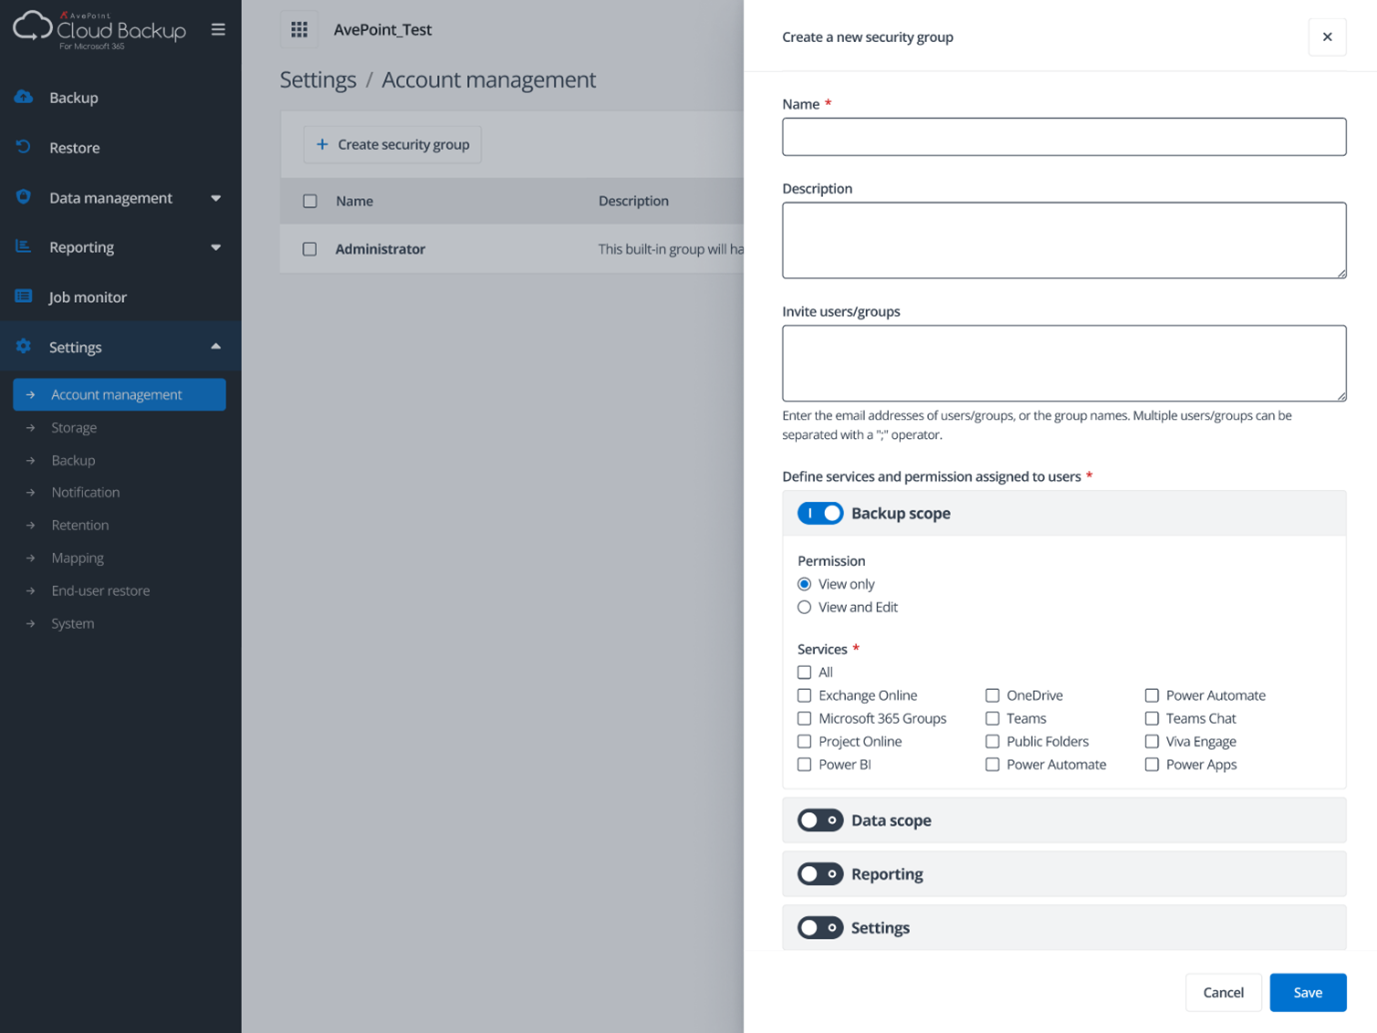Click the Reporting chart icon
This screenshot has height=1033, width=1377.
(x=24, y=246)
